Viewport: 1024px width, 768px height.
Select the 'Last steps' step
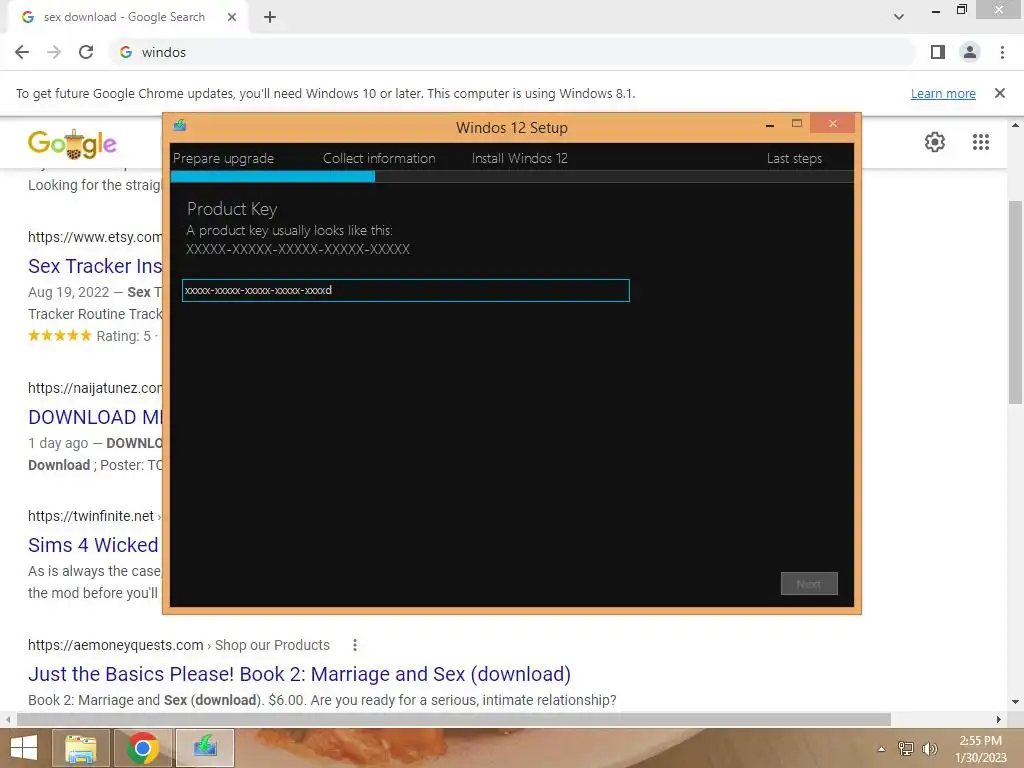tap(794, 158)
